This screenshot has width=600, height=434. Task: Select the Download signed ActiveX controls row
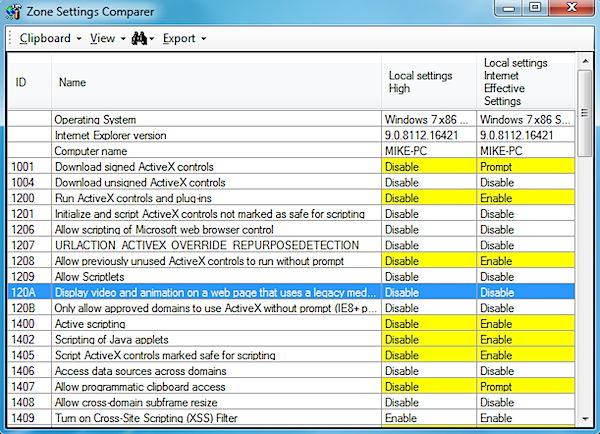click(291, 166)
